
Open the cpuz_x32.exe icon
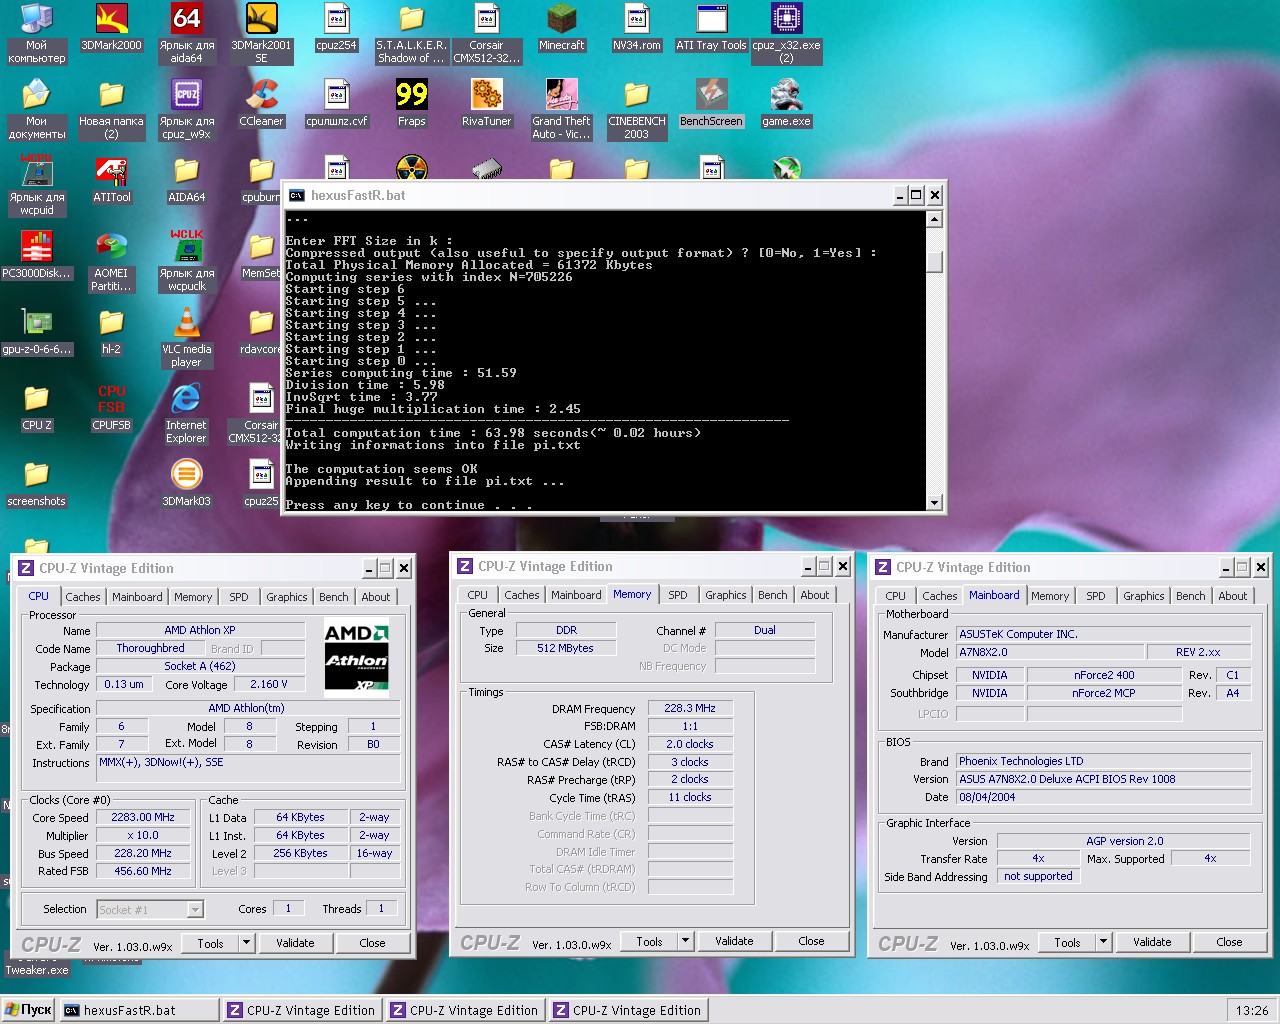pos(786,33)
